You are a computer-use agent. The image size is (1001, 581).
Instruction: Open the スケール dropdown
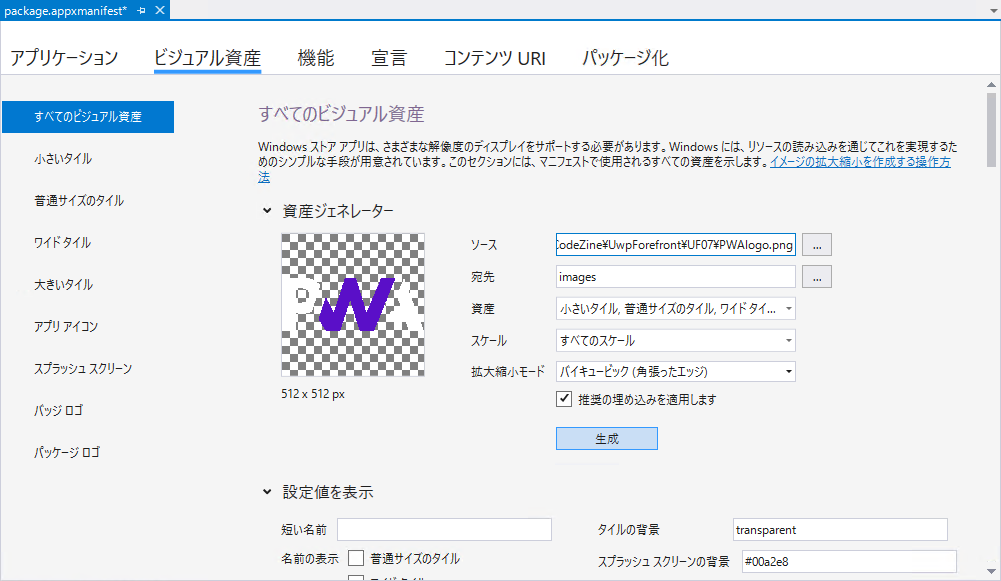click(675, 340)
